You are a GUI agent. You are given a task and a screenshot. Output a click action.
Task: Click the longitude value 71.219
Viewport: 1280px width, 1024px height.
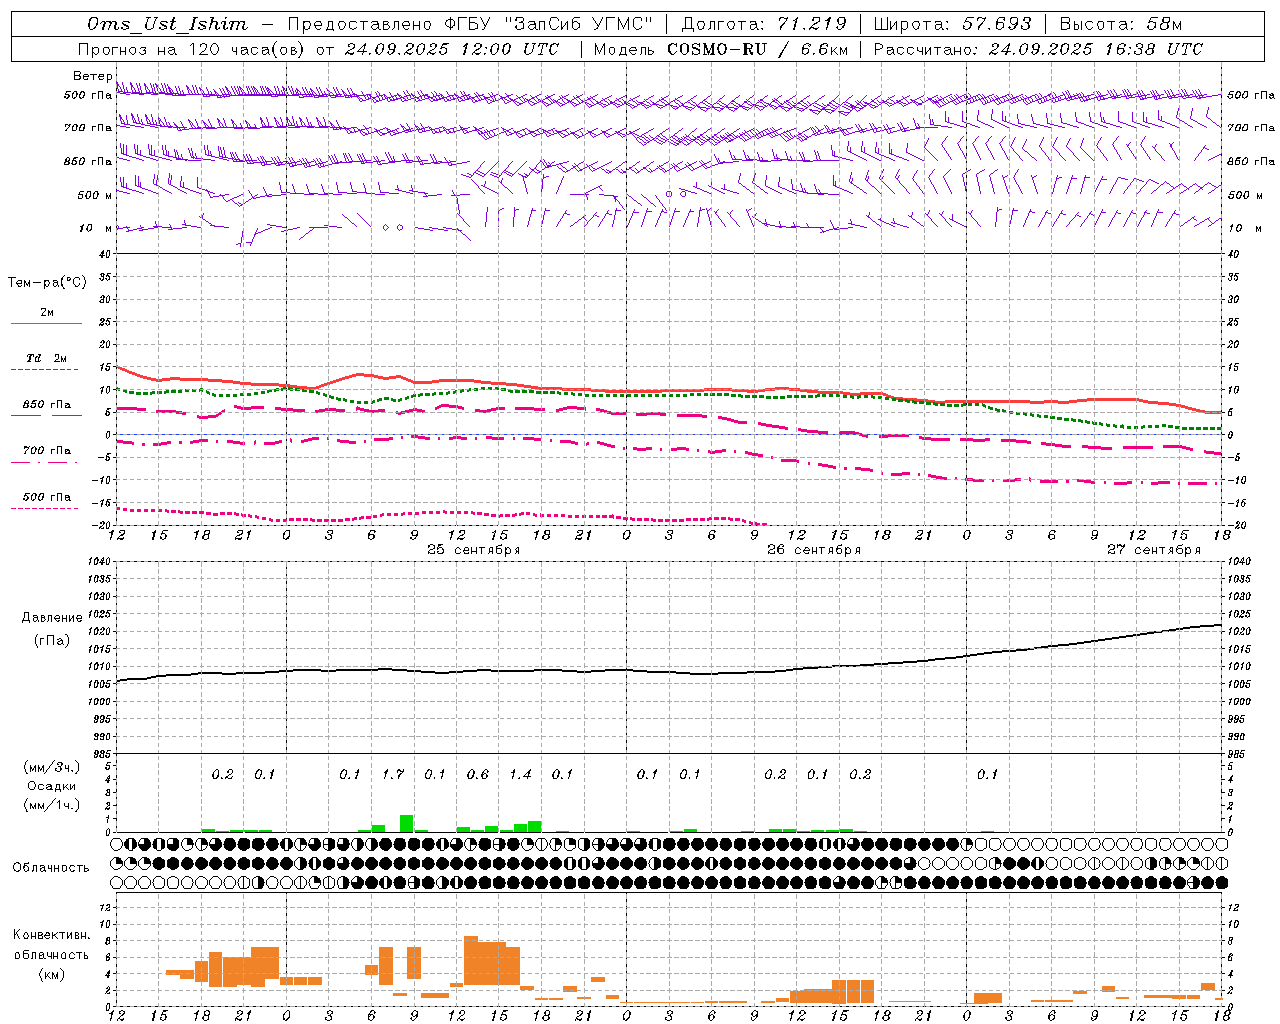[x=811, y=24]
